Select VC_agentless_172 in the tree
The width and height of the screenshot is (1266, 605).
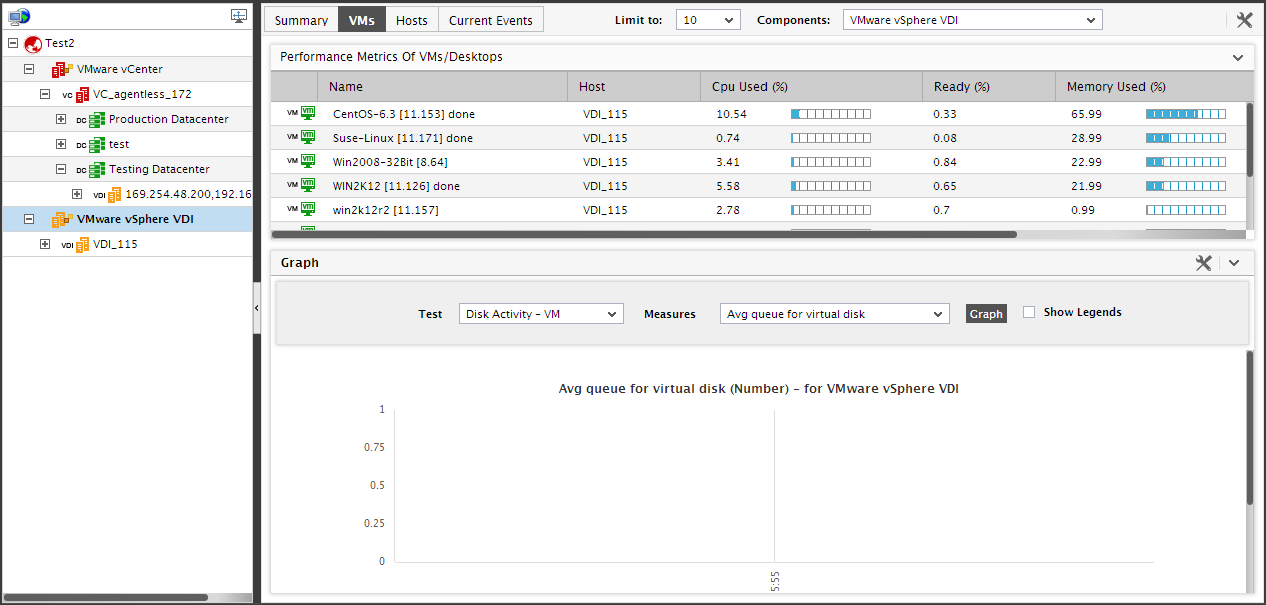(142, 94)
